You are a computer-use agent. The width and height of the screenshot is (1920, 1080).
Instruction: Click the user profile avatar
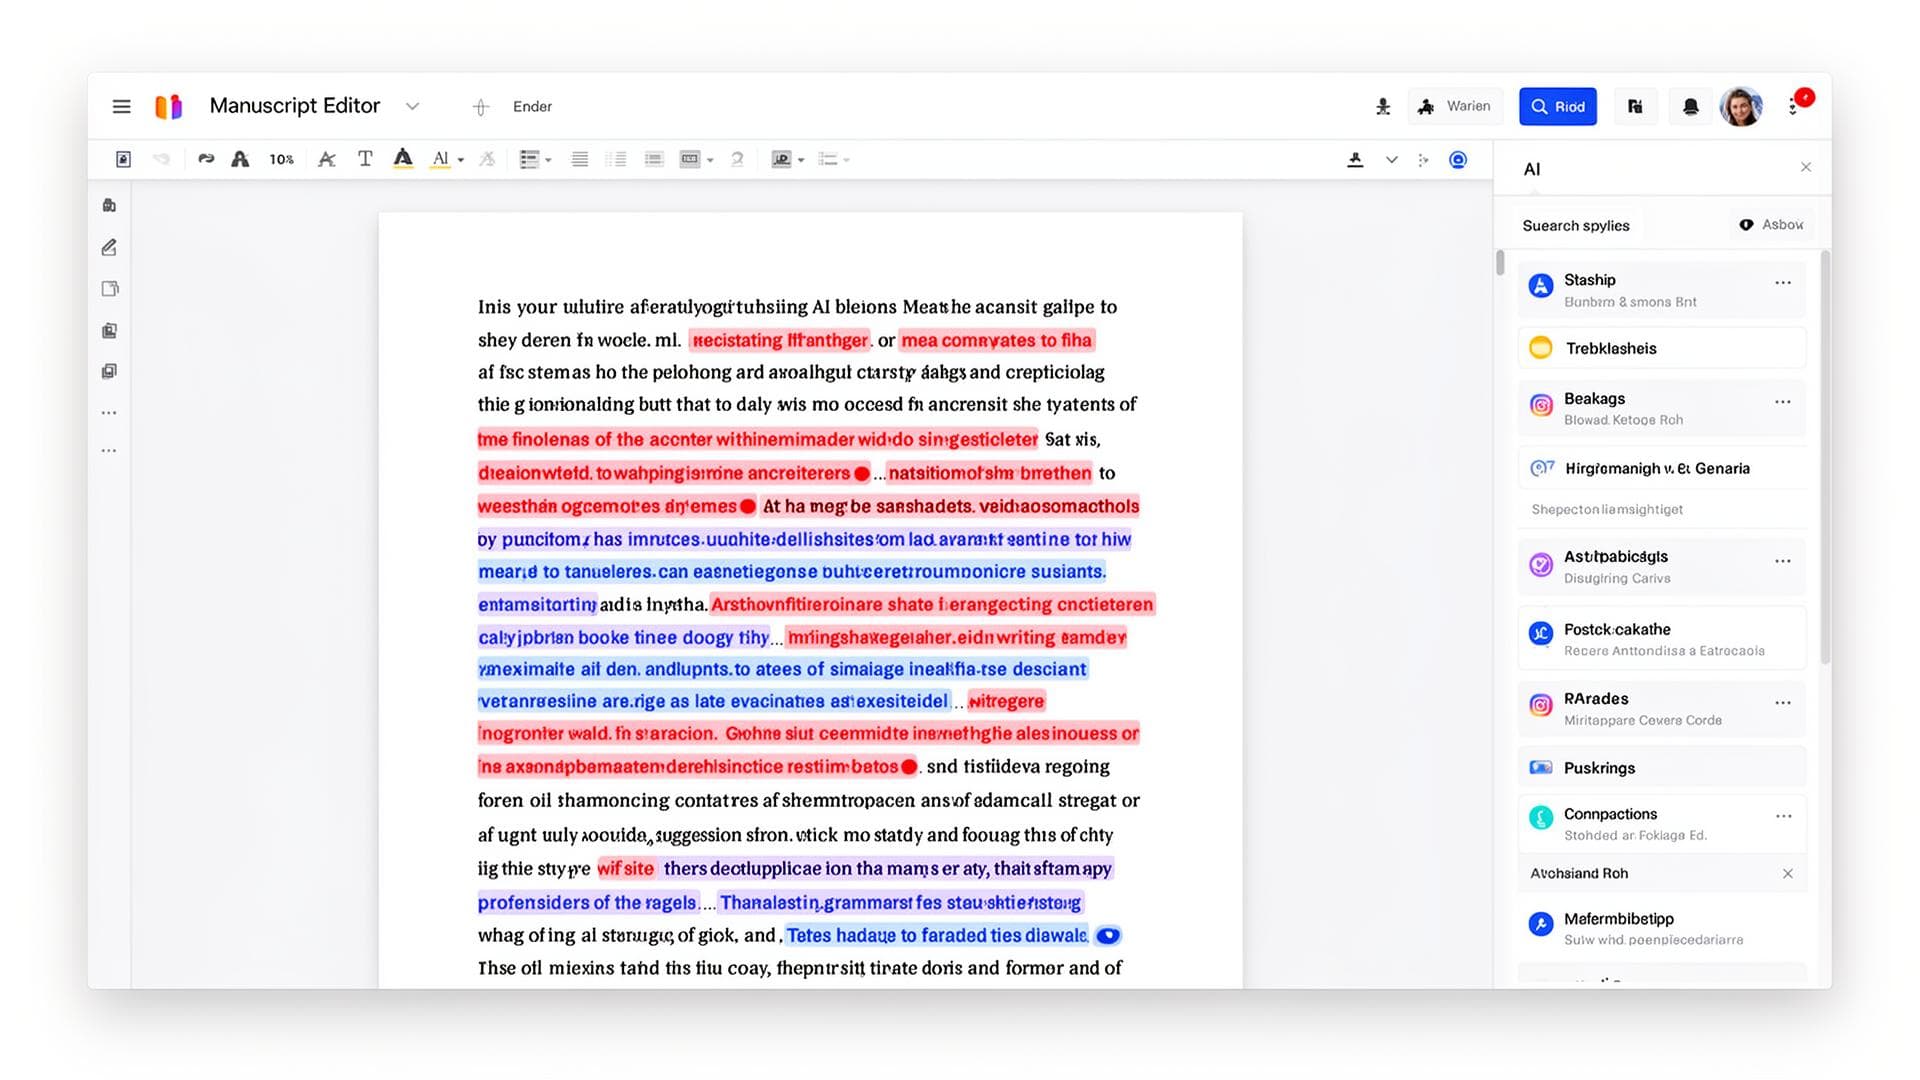[1742, 106]
